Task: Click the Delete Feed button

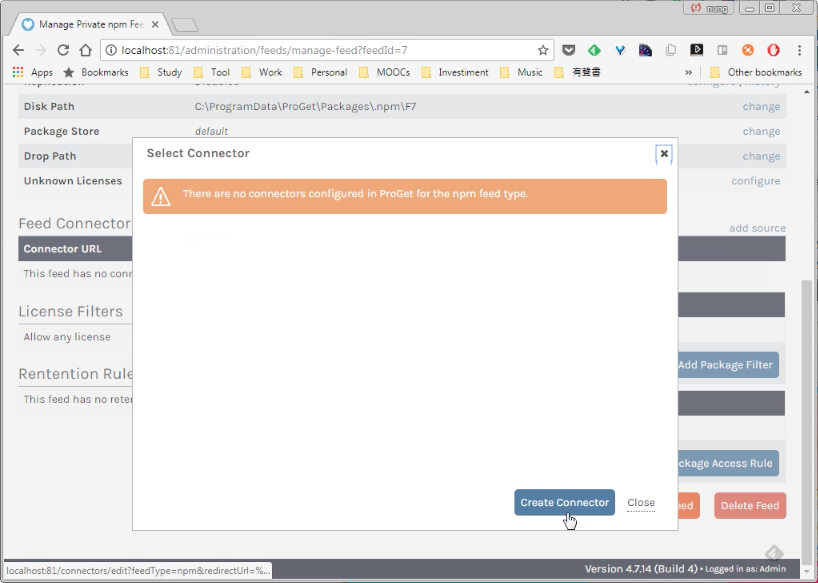Action: pyautogui.click(x=750, y=505)
